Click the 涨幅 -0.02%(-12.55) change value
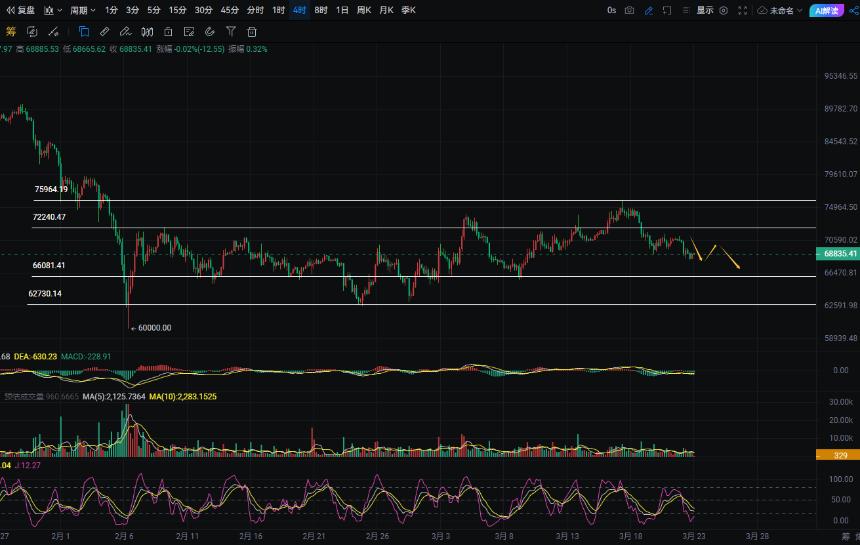Viewport: 860px width, 545px height. coord(190,49)
